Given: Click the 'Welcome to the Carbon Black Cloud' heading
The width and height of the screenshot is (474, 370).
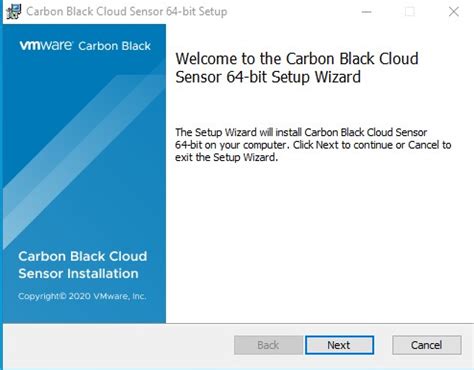Looking at the screenshot, I should 297,59.
